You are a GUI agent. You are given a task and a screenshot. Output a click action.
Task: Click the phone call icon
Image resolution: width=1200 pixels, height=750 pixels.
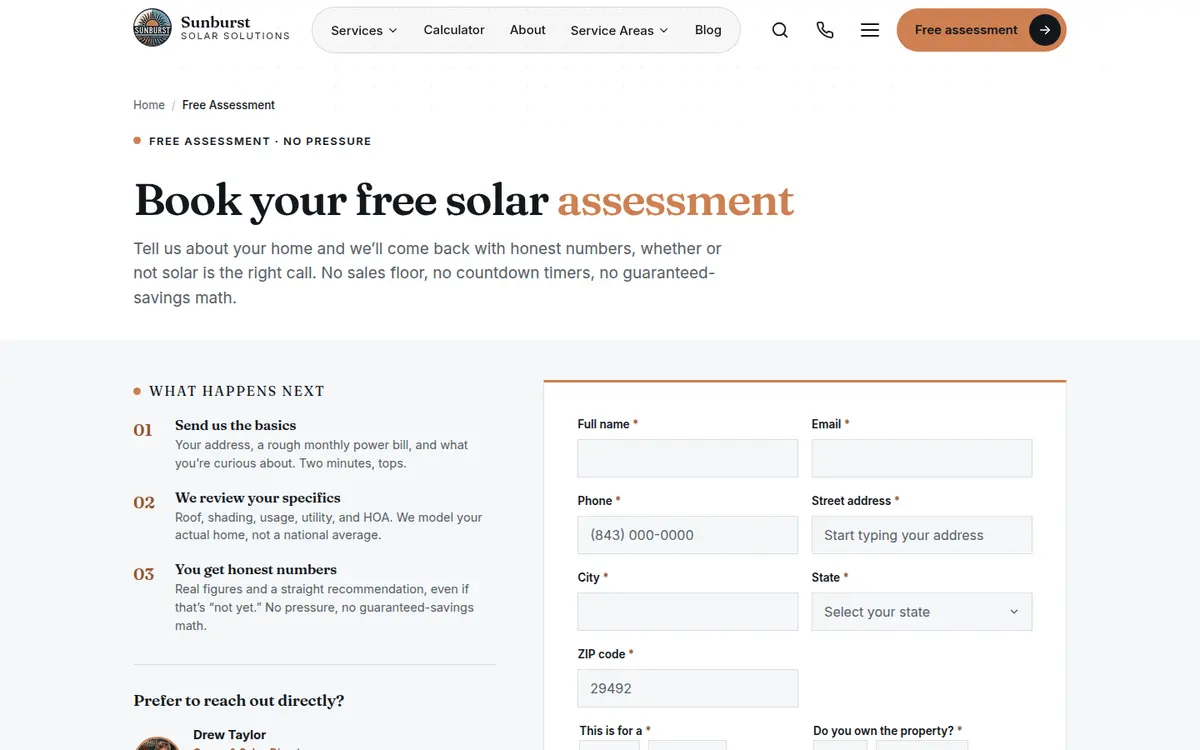point(825,30)
